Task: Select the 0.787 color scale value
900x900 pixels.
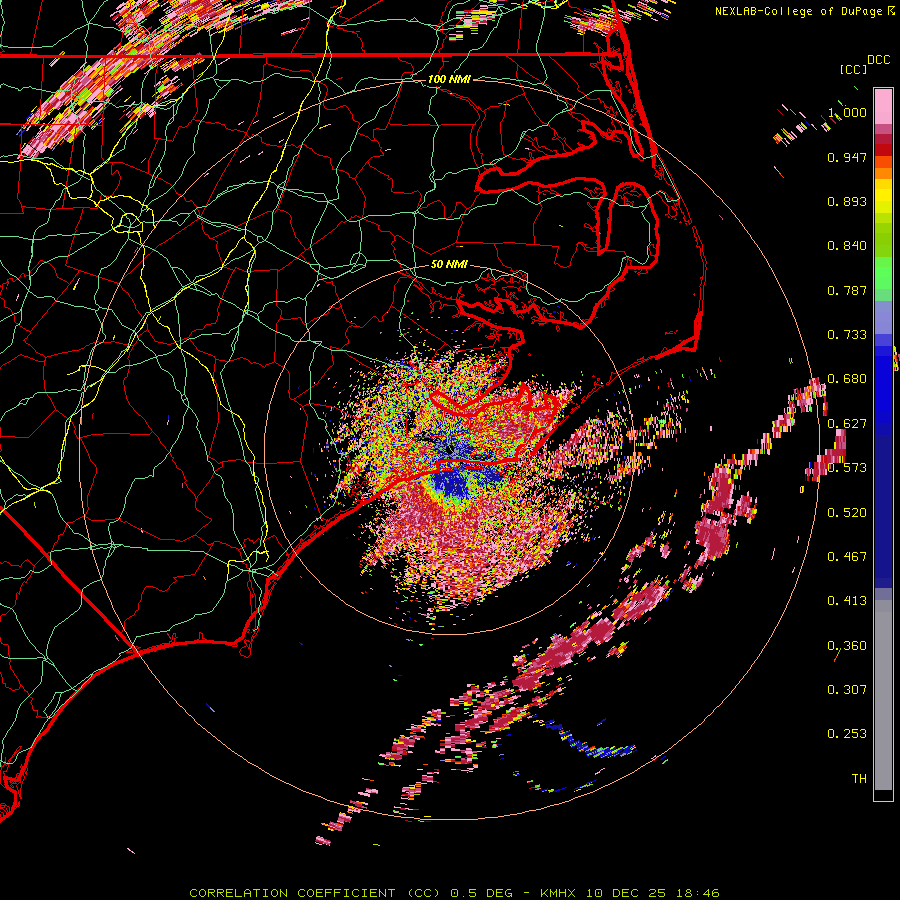Action: tap(847, 290)
